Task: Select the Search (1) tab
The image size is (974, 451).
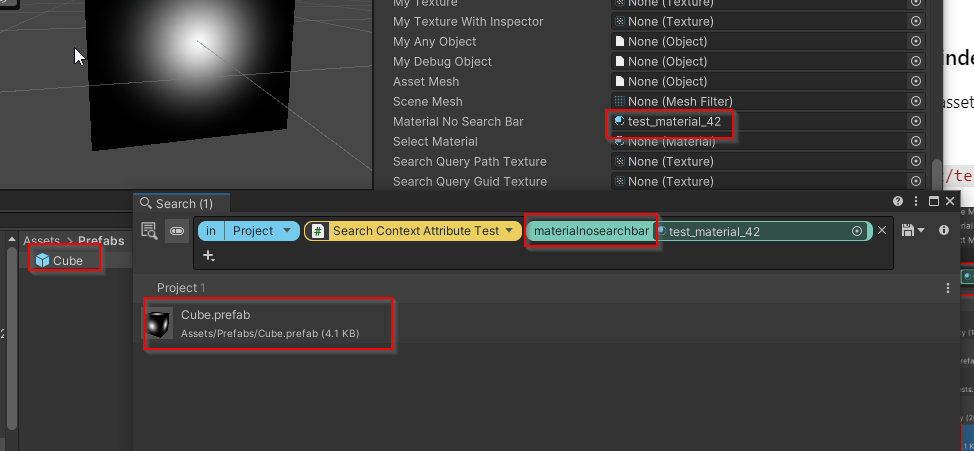Action: coord(178,203)
